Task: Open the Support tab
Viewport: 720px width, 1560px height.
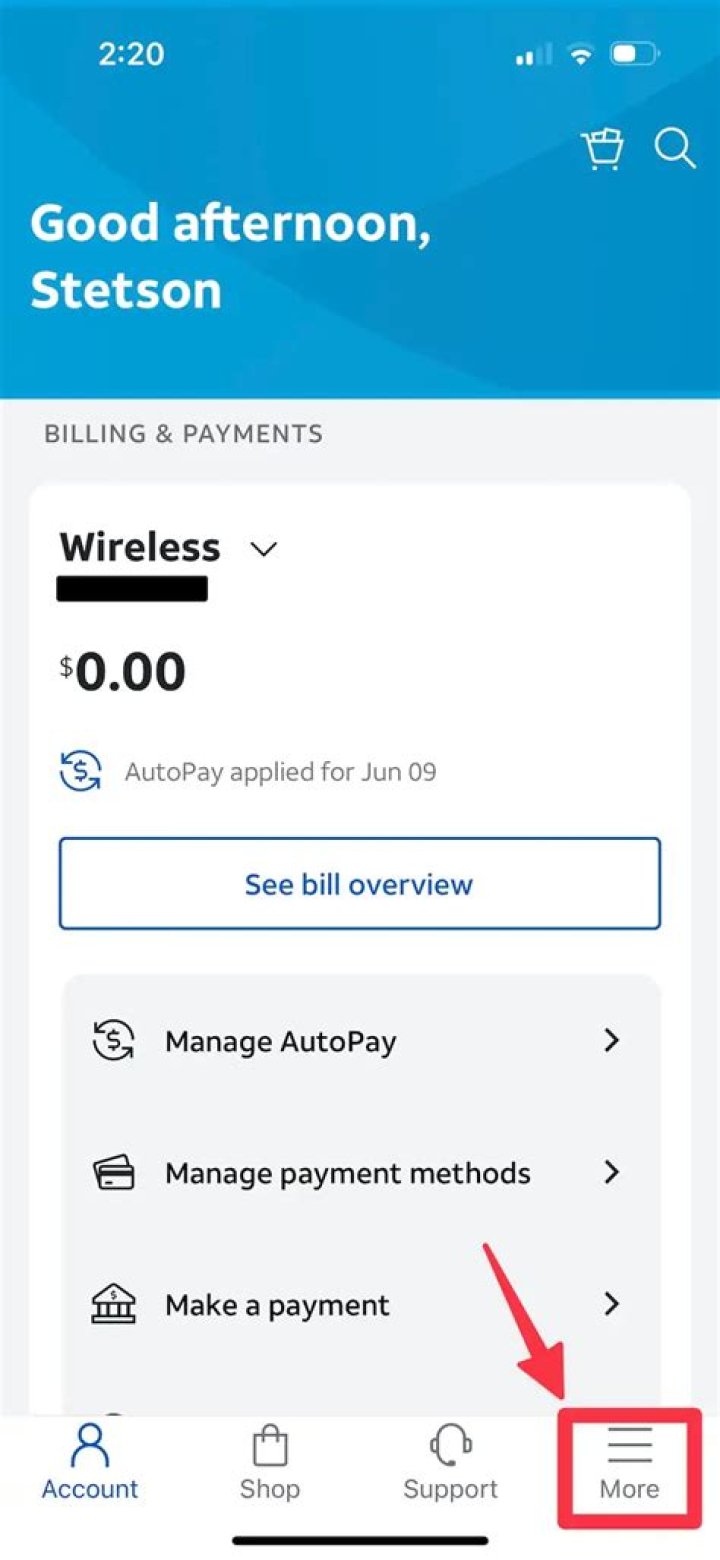Action: [x=450, y=1462]
